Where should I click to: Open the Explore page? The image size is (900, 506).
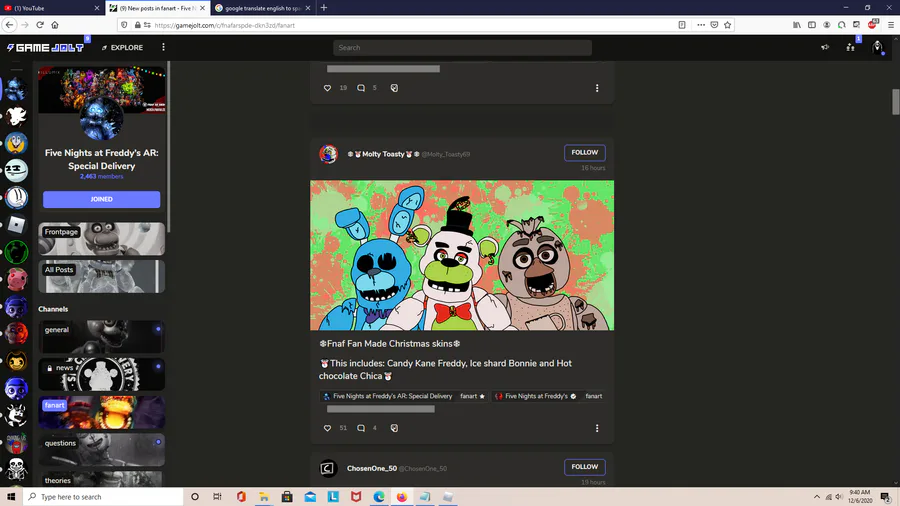122,48
